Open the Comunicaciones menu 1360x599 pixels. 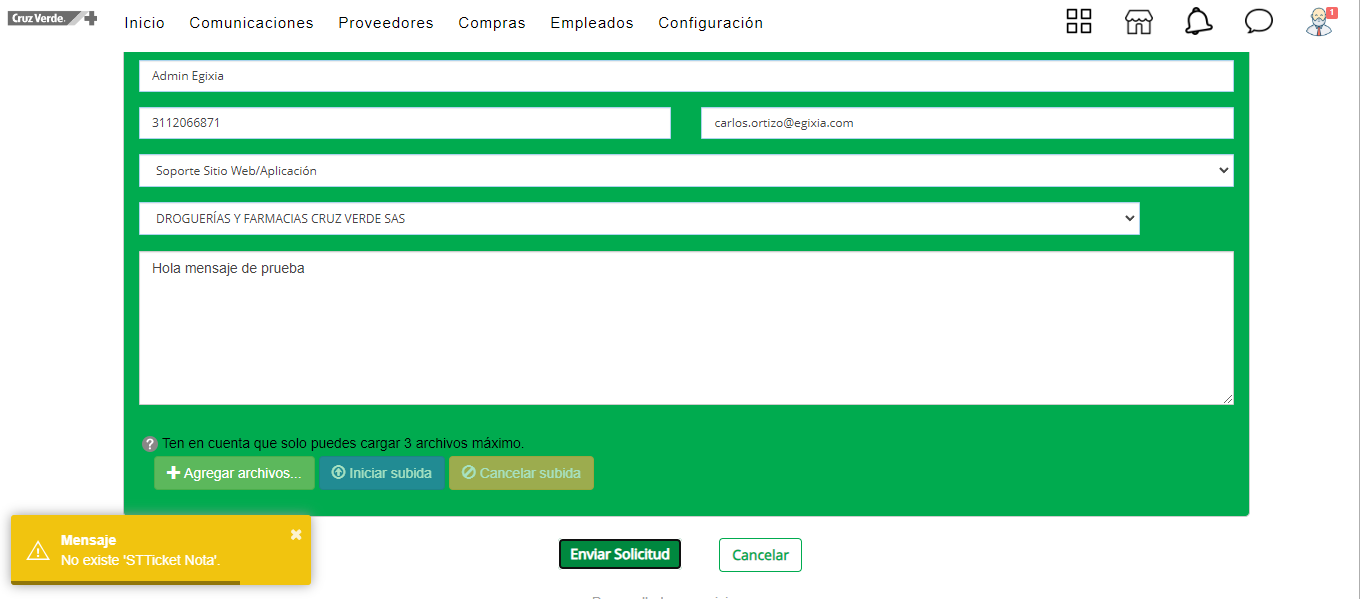pos(251,23)
